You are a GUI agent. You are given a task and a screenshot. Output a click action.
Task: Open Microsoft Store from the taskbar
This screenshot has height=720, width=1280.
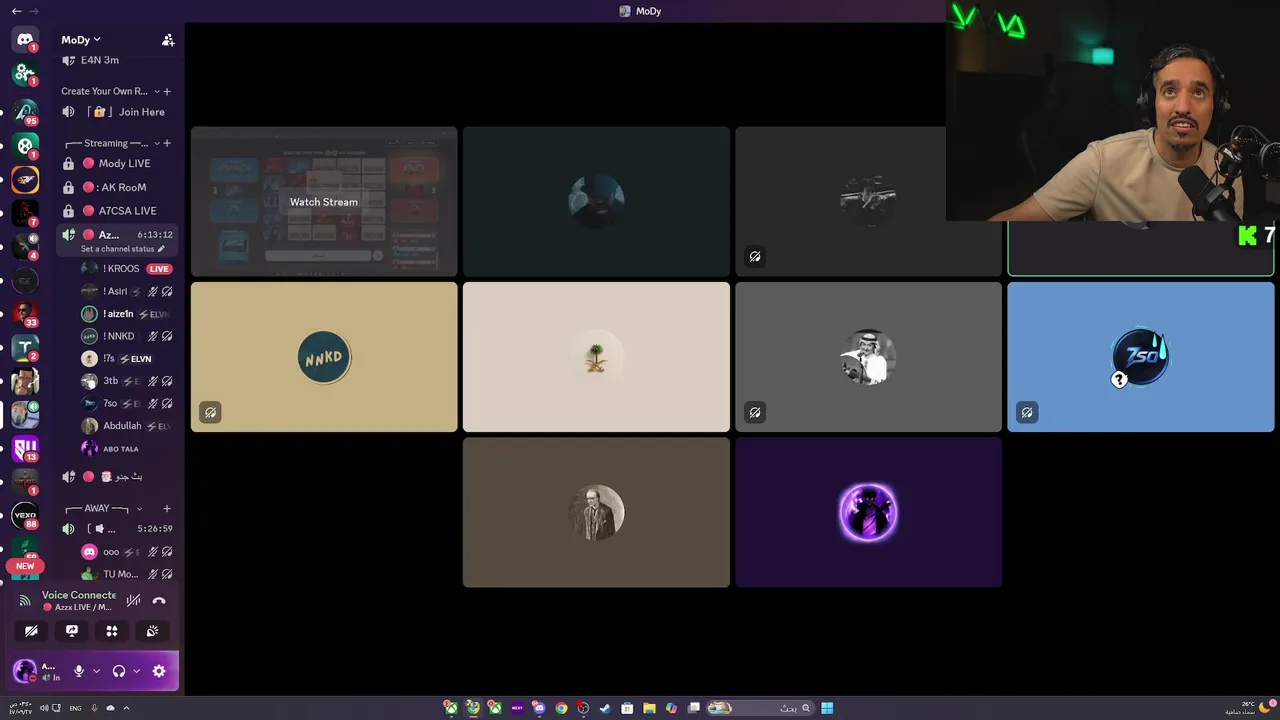[627, 708]
